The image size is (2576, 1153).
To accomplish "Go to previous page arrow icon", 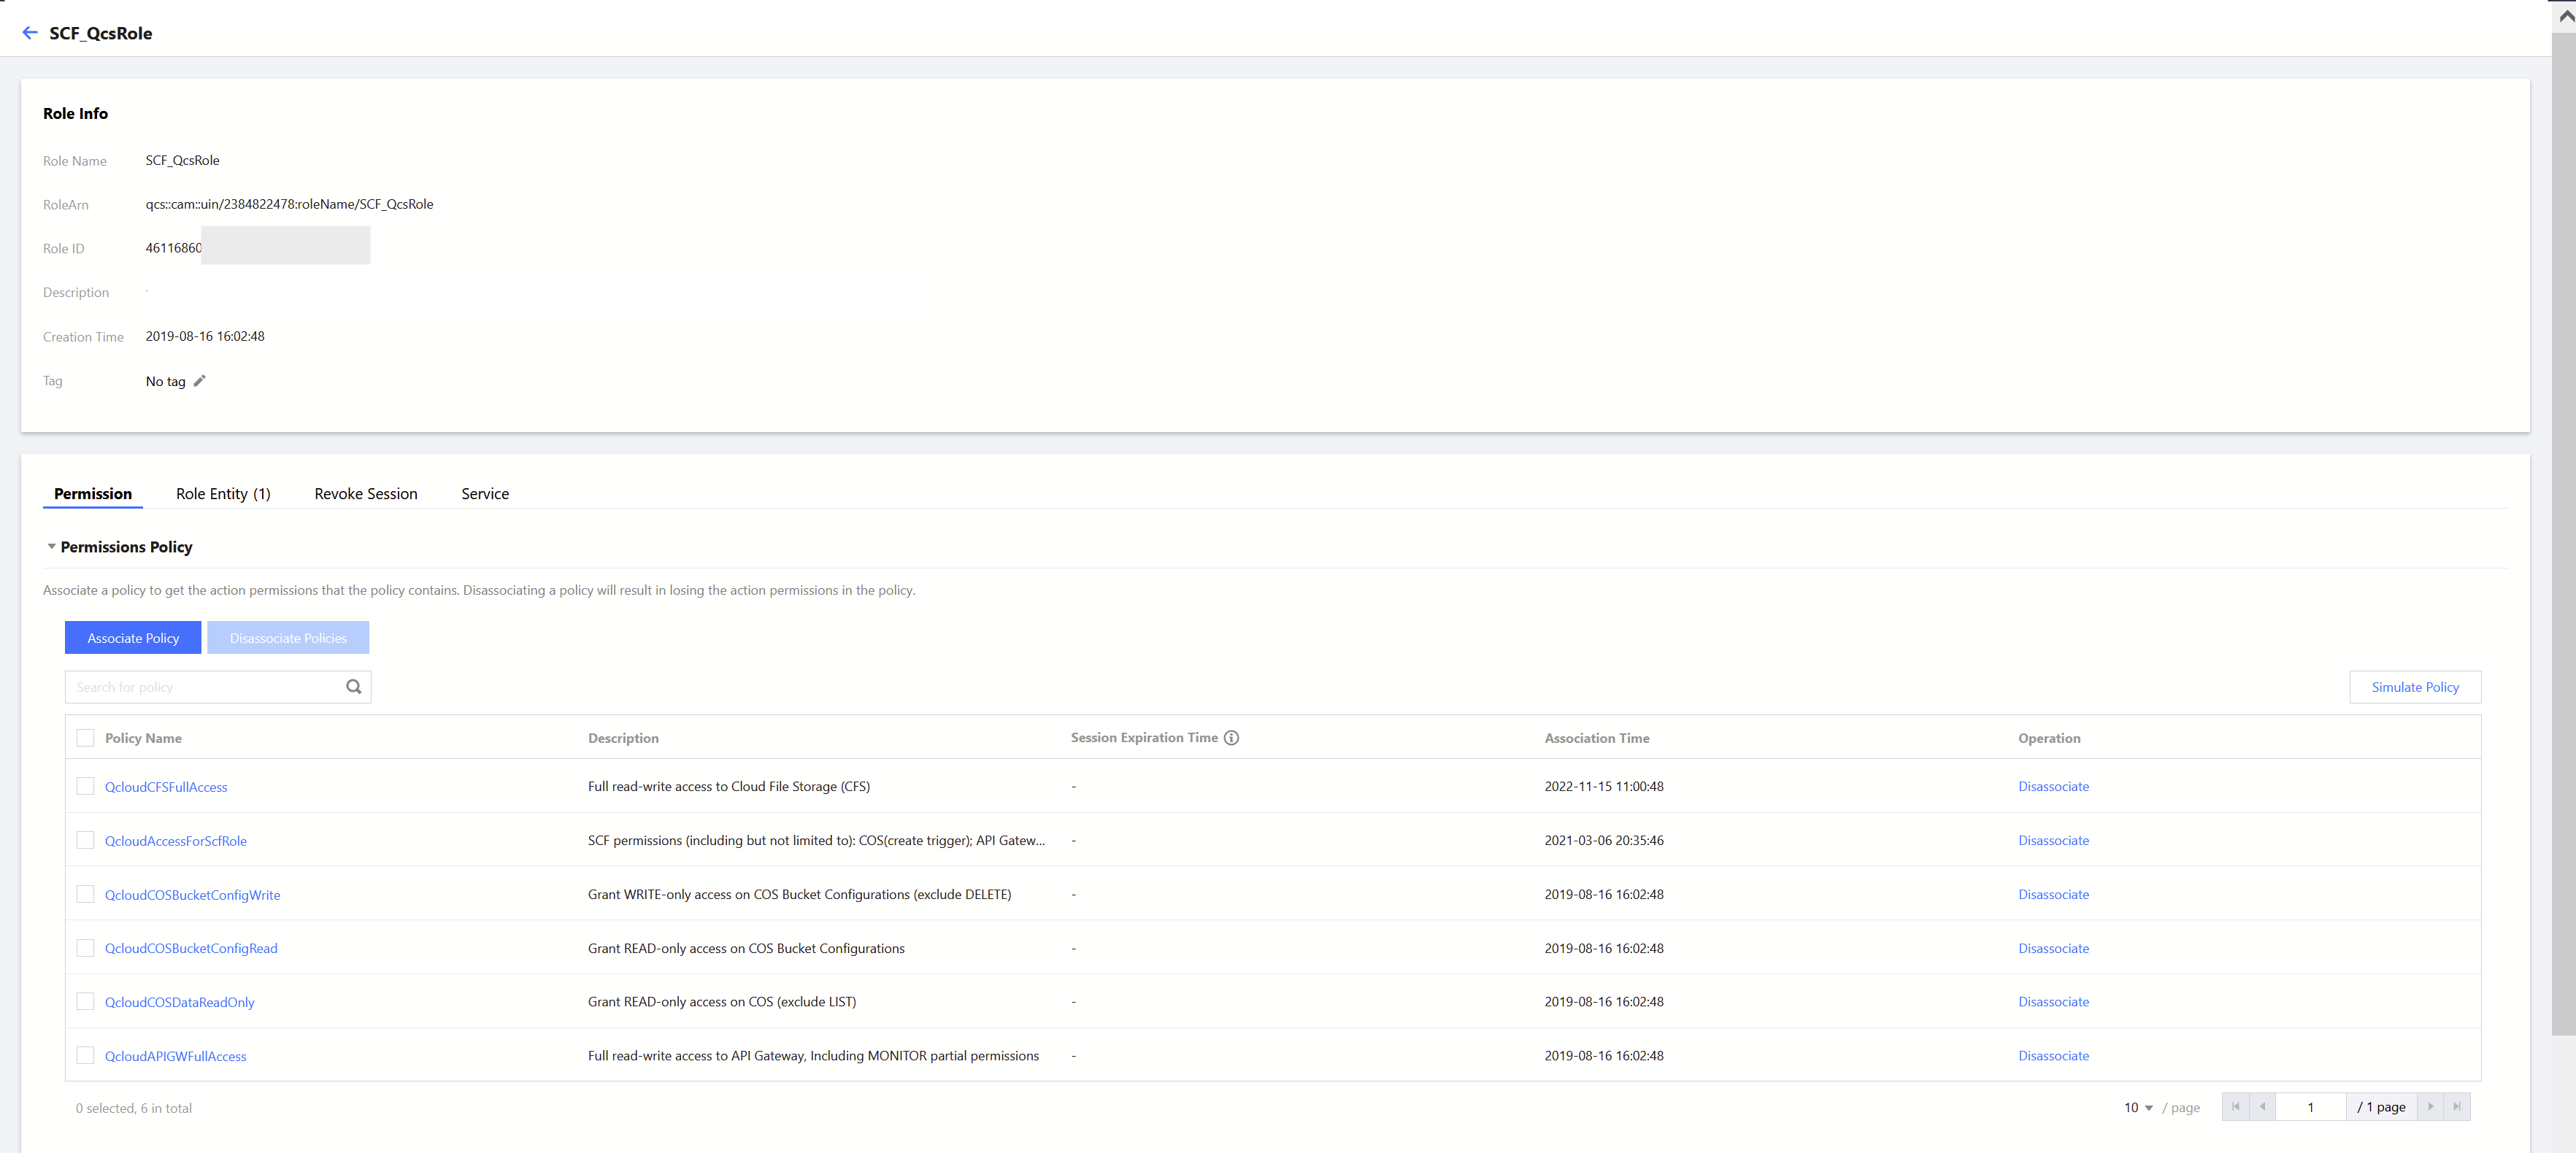I will tap(2262, 1107).
